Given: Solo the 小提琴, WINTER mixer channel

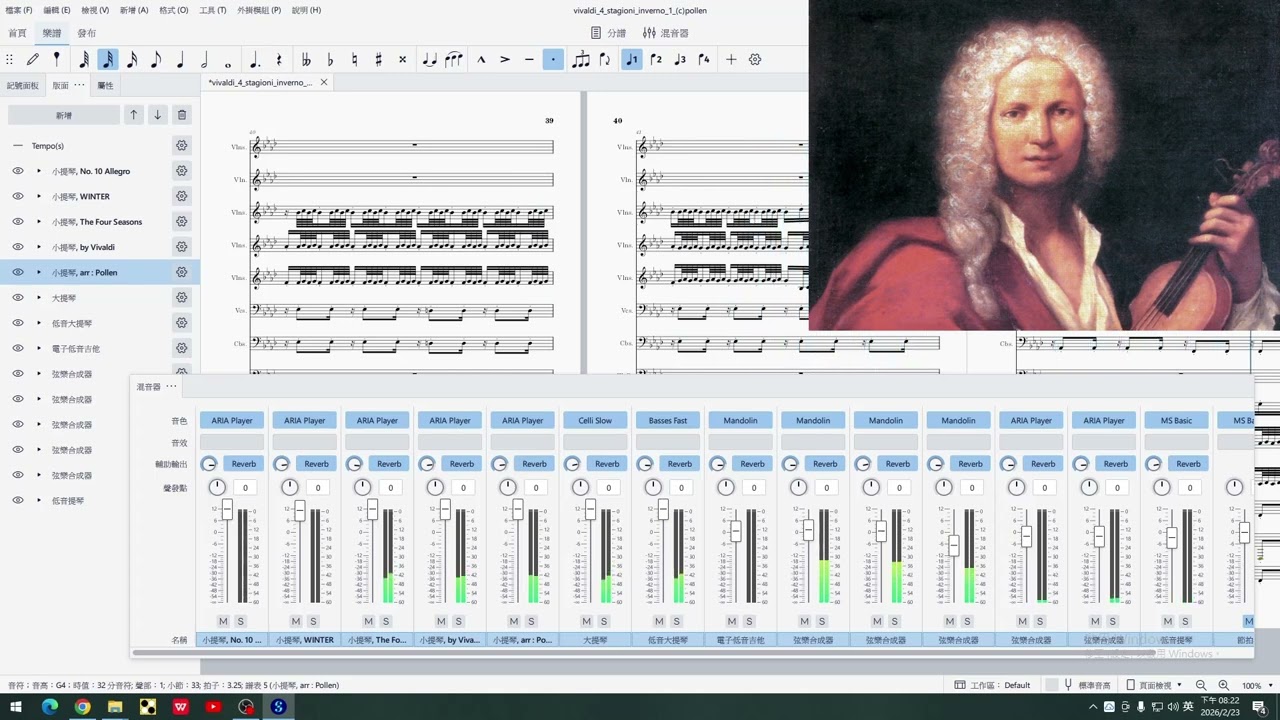Looking at the screenshot, I should click(313, 621).
